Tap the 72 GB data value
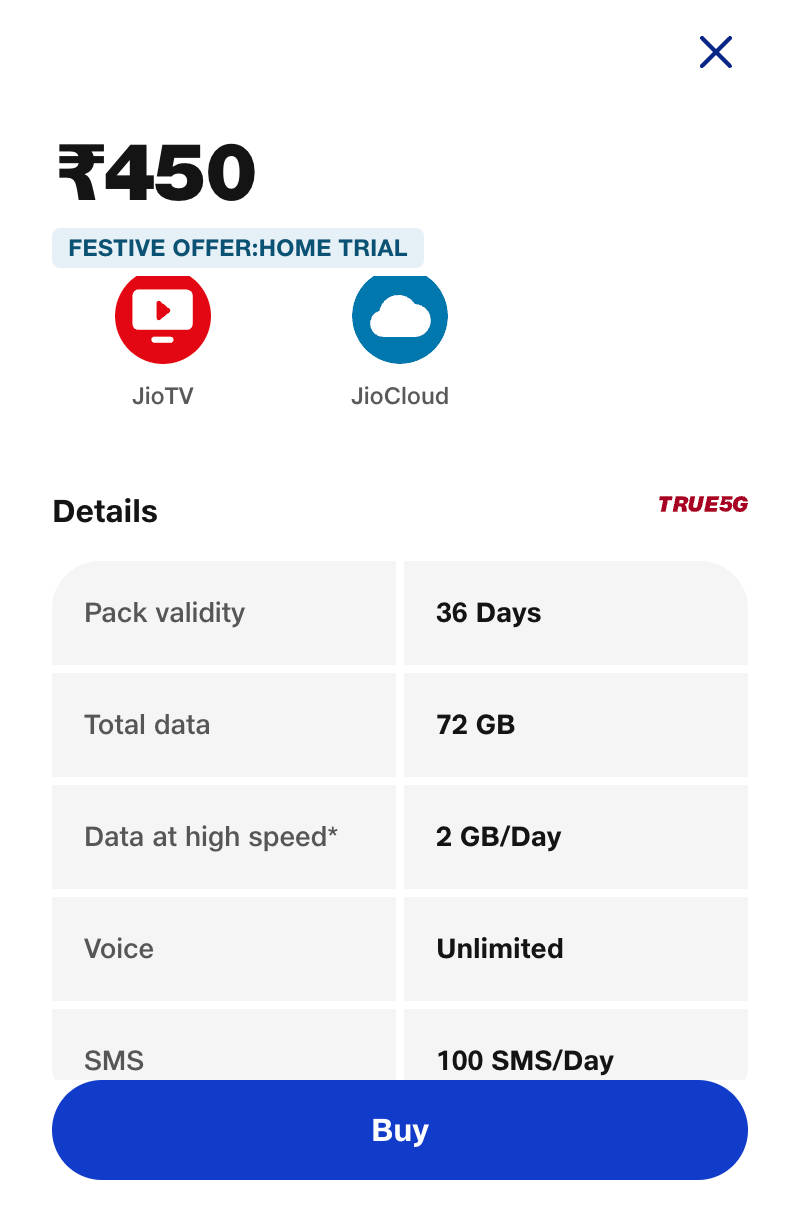The image size is (800, 1208). click(475, 724)
